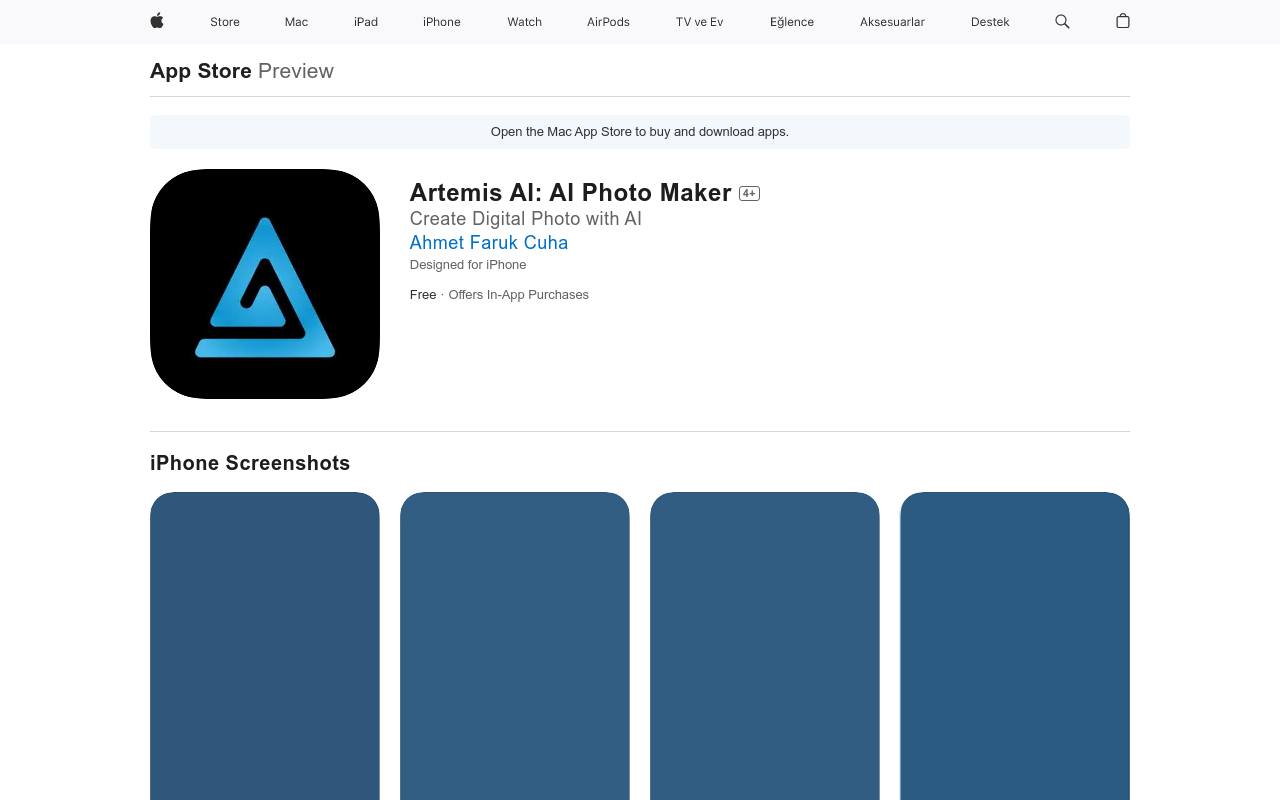Open the search magnifier icon
Image resolution: width=1280 pixels, height=800 pixels.
tap(1062, 21)
